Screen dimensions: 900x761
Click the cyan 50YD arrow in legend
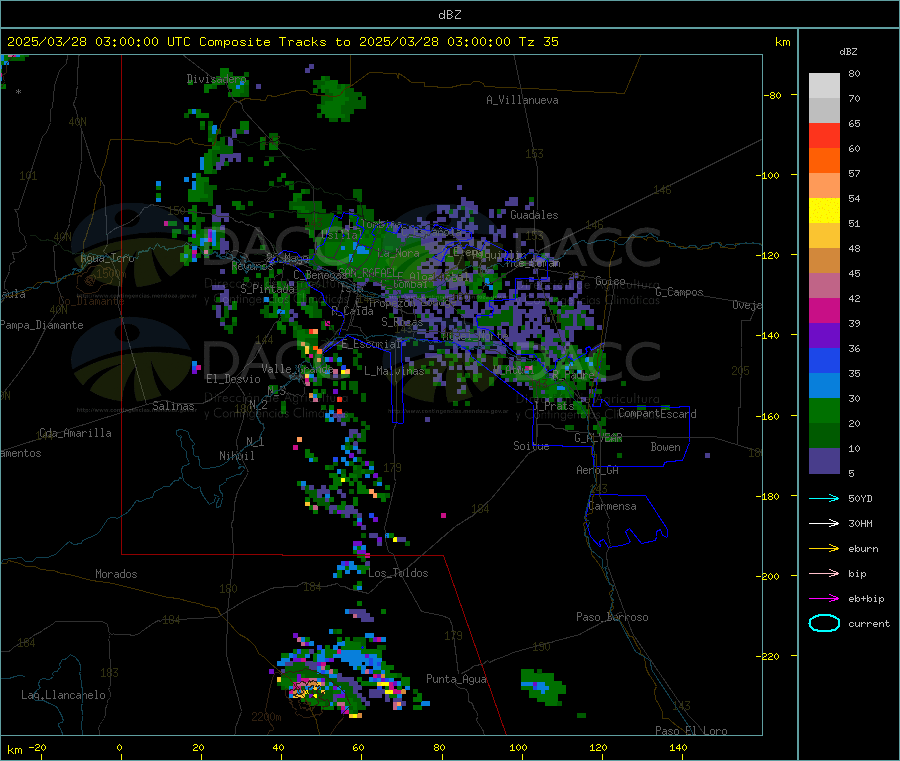click(824, 498)
